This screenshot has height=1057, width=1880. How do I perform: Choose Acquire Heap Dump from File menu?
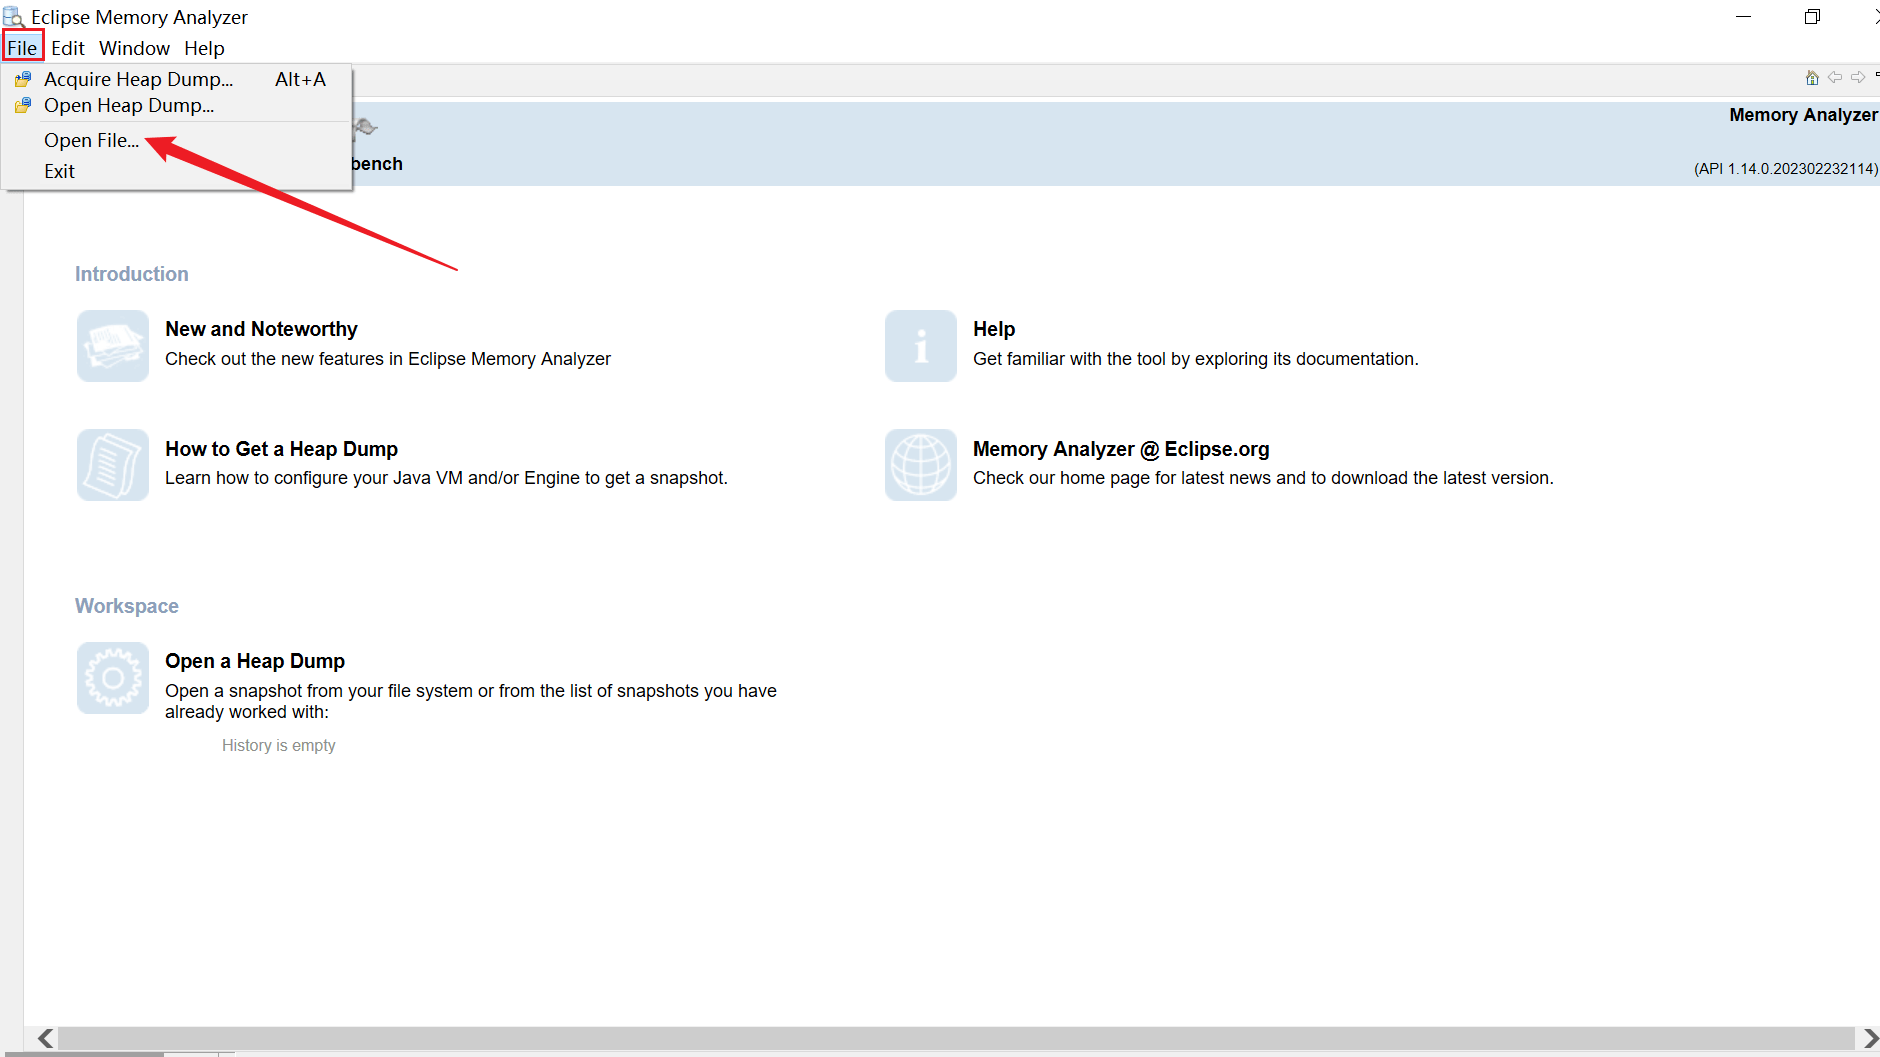(138, 79)
